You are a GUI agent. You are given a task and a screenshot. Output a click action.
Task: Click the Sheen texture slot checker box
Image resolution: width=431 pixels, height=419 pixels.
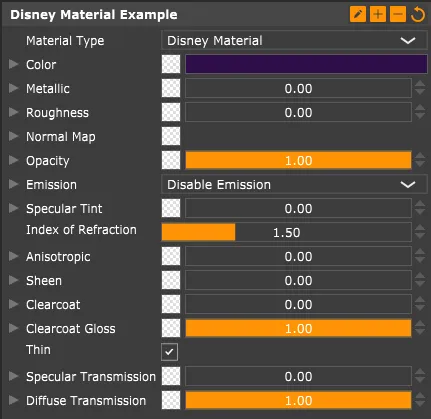point(171,280)
